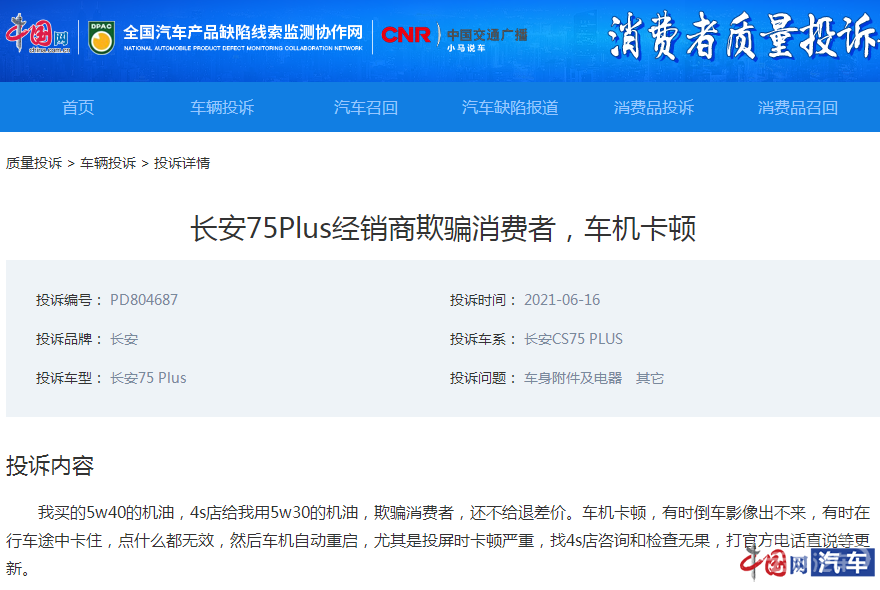Image resolution: width=880 pixels, height=590 pixels.
Task: Click issue tag 其它
Action: coord(650,378)
